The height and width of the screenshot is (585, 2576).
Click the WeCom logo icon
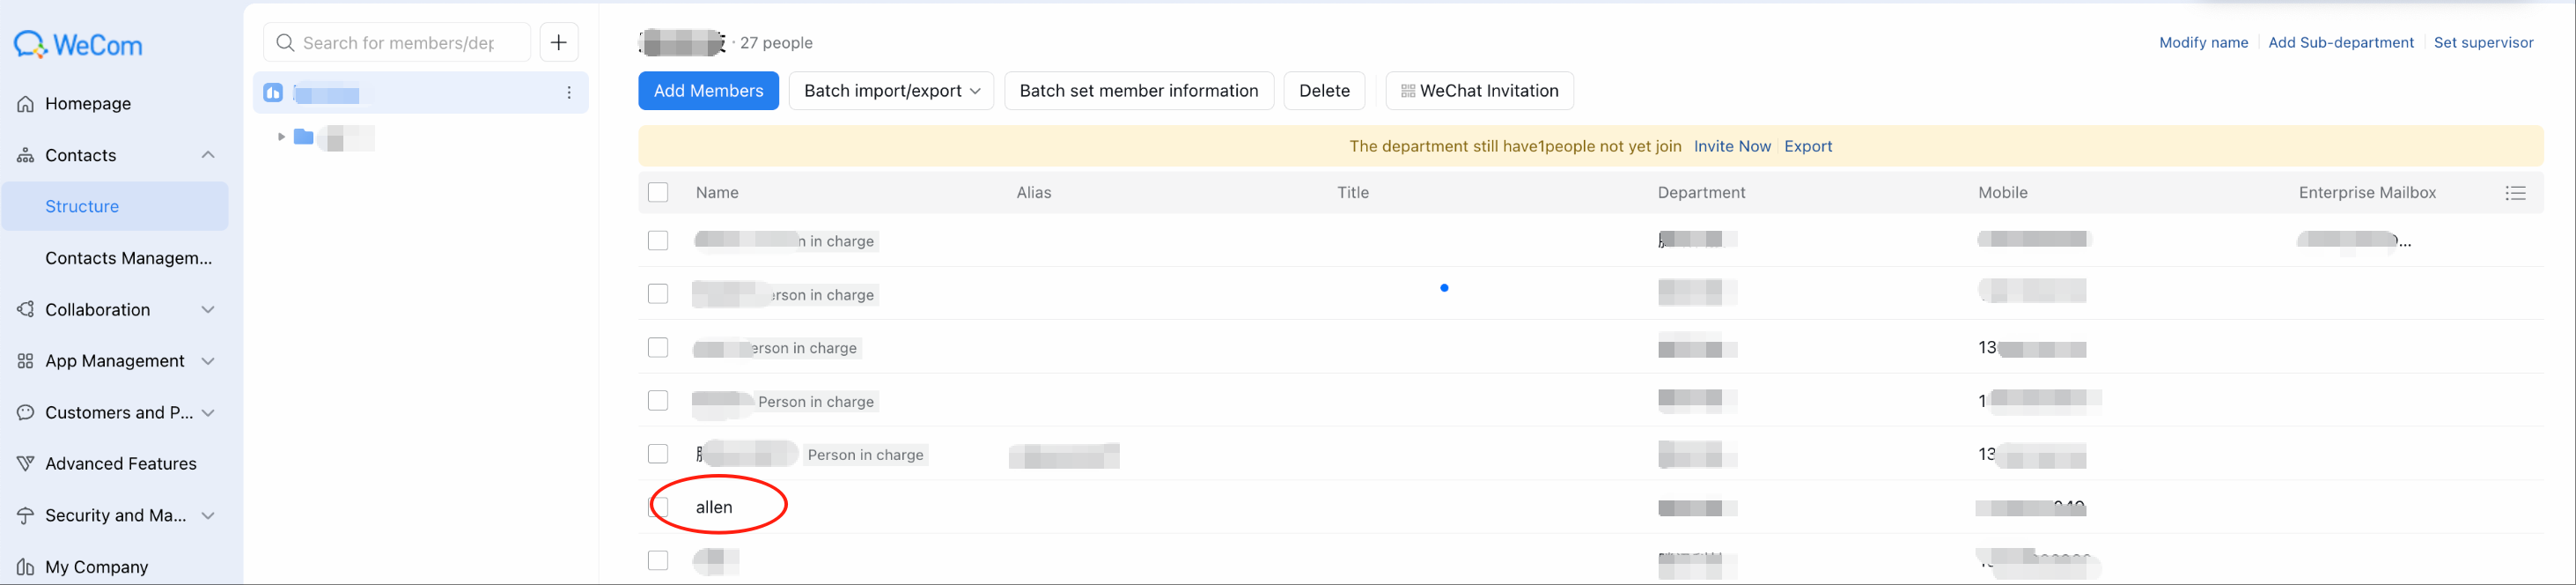[x=30, y=44]
